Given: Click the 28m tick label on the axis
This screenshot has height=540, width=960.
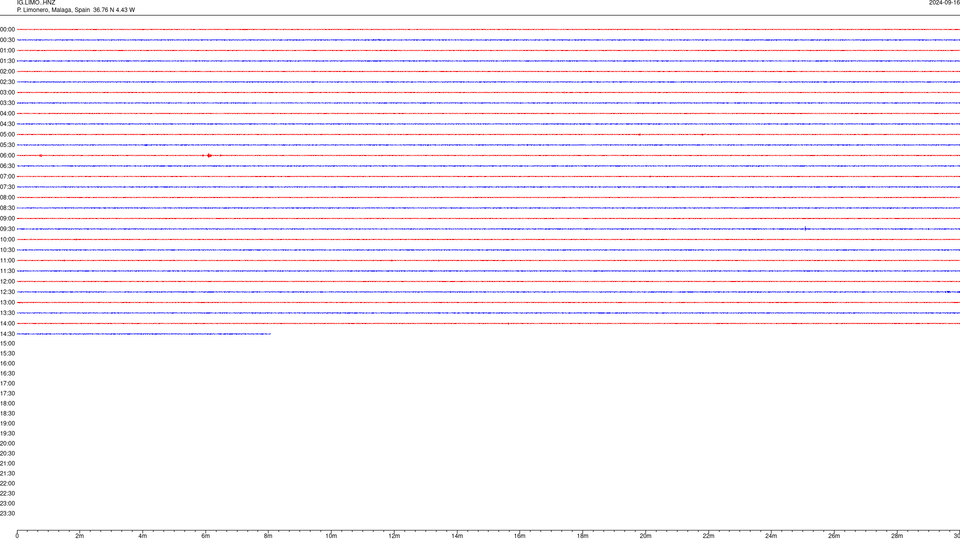Looking at the screenshot, I should tap(897, 536).
